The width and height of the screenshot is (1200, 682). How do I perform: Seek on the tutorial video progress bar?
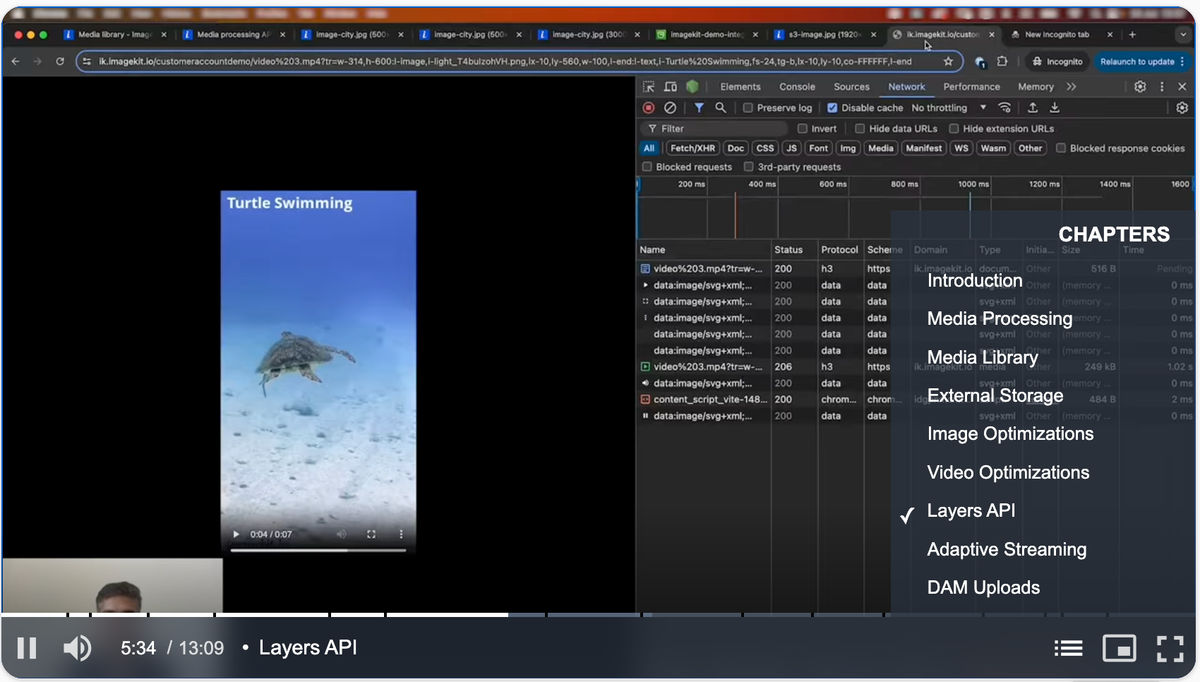click(600, 614)
